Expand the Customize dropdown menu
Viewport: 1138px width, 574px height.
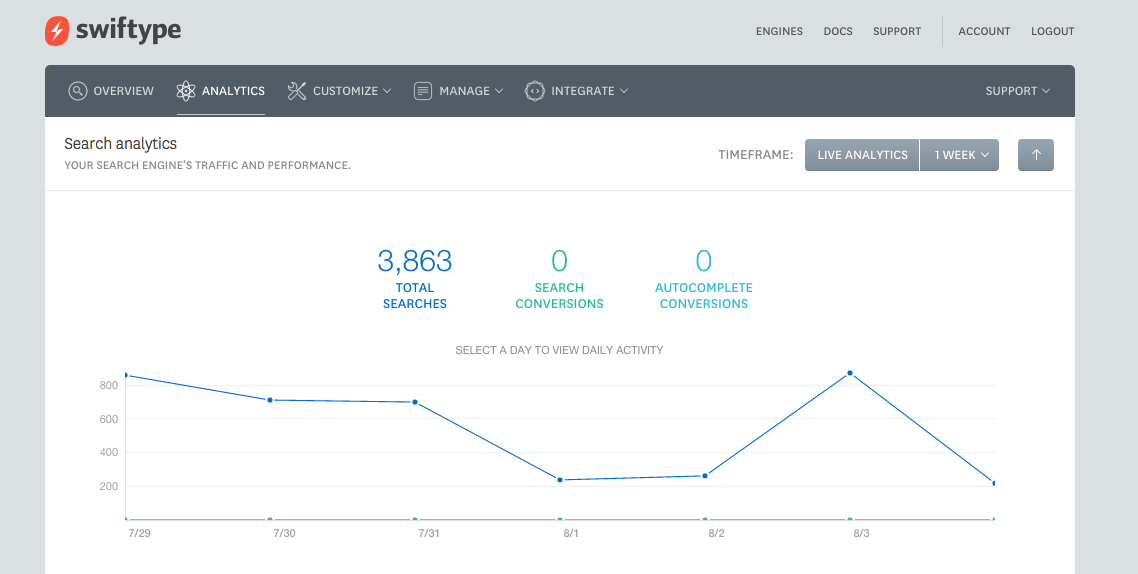pos(339,91)
